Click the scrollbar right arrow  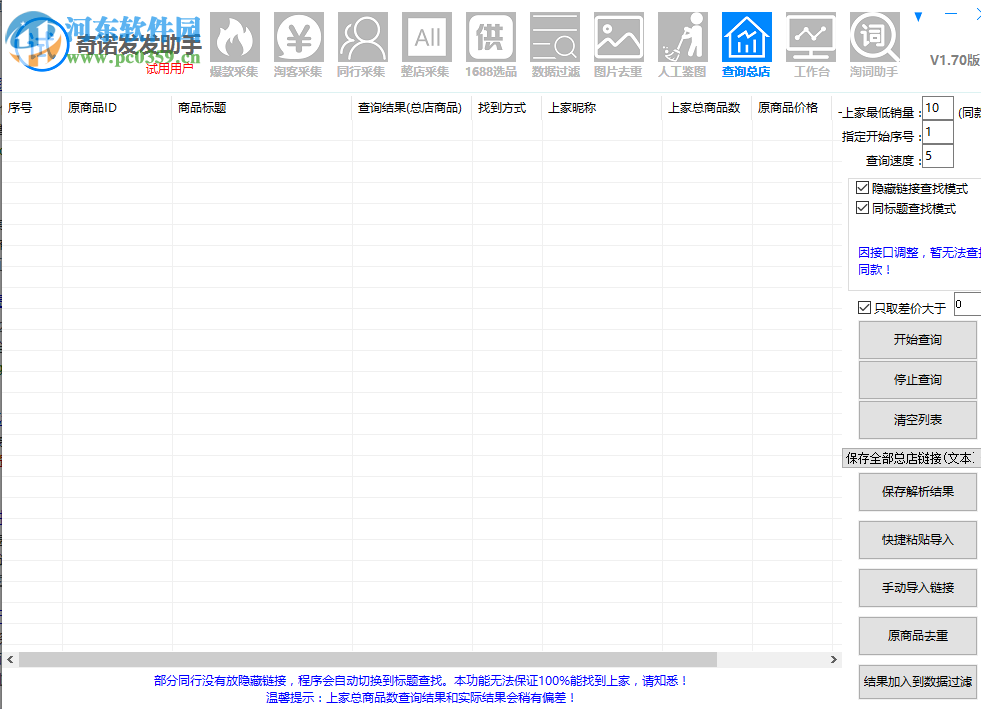(x=833, y=660)
